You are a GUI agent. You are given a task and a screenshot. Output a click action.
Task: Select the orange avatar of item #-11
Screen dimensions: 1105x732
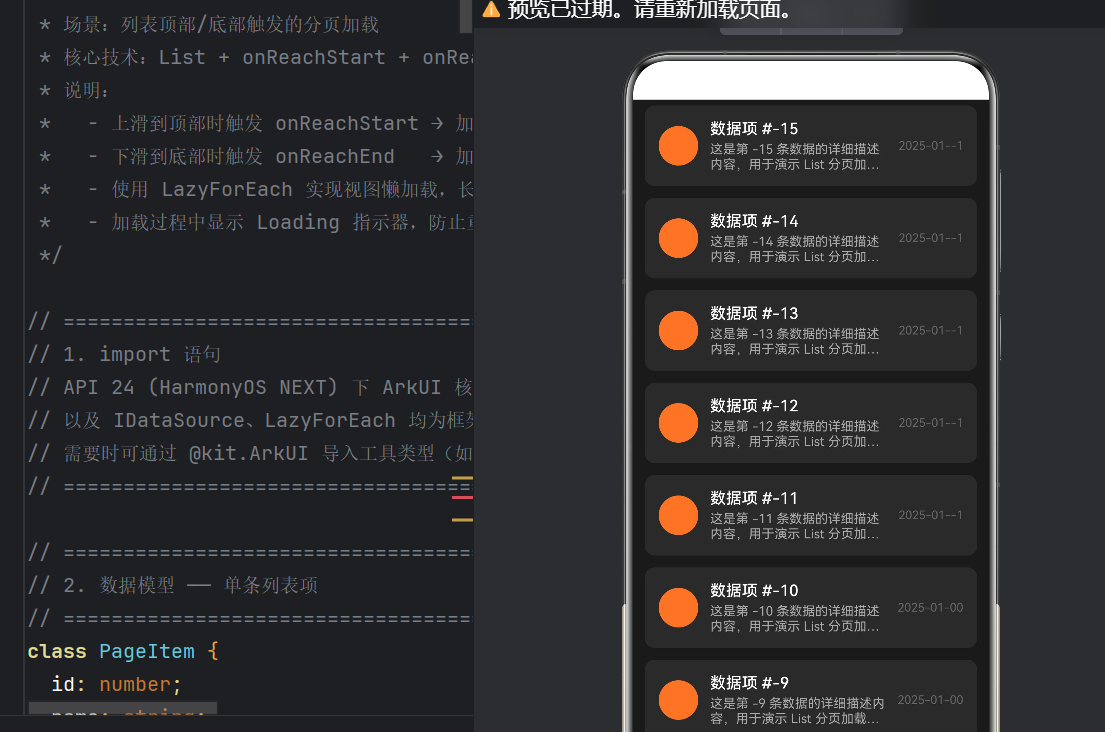pos(678,515)
